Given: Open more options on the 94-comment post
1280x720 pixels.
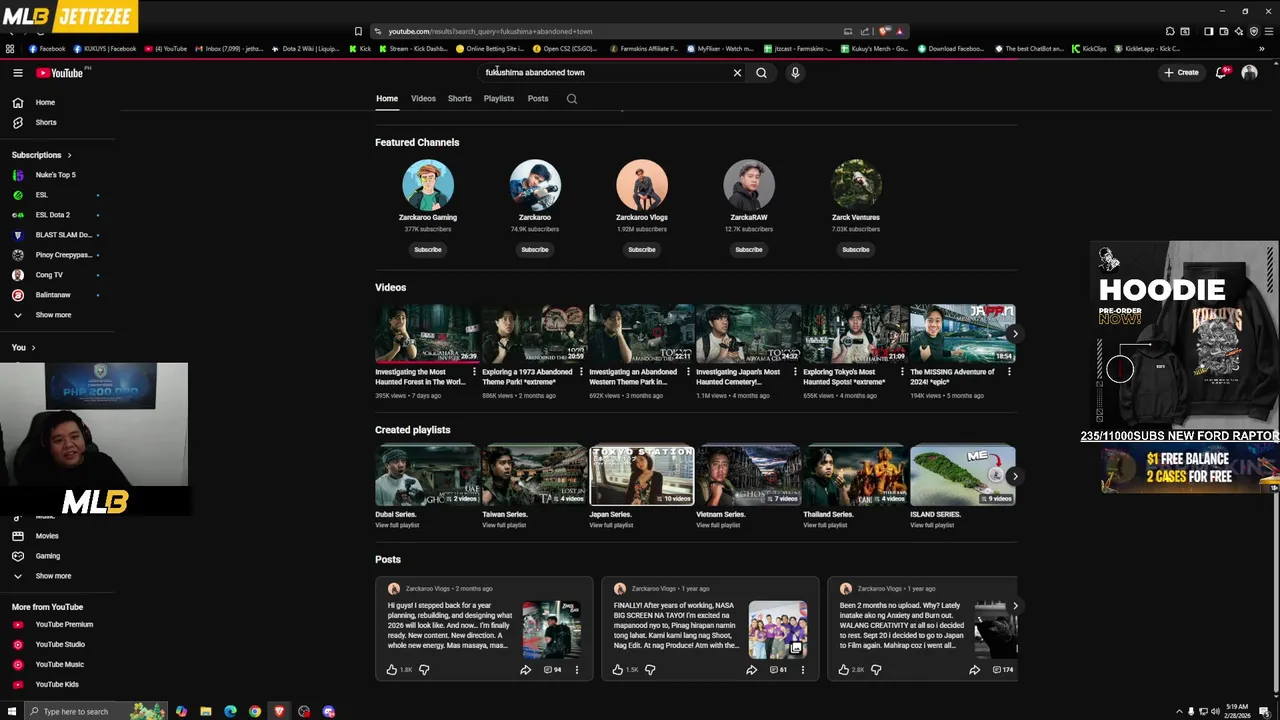Looking at the screenshot, I should [x=577, y=670].
